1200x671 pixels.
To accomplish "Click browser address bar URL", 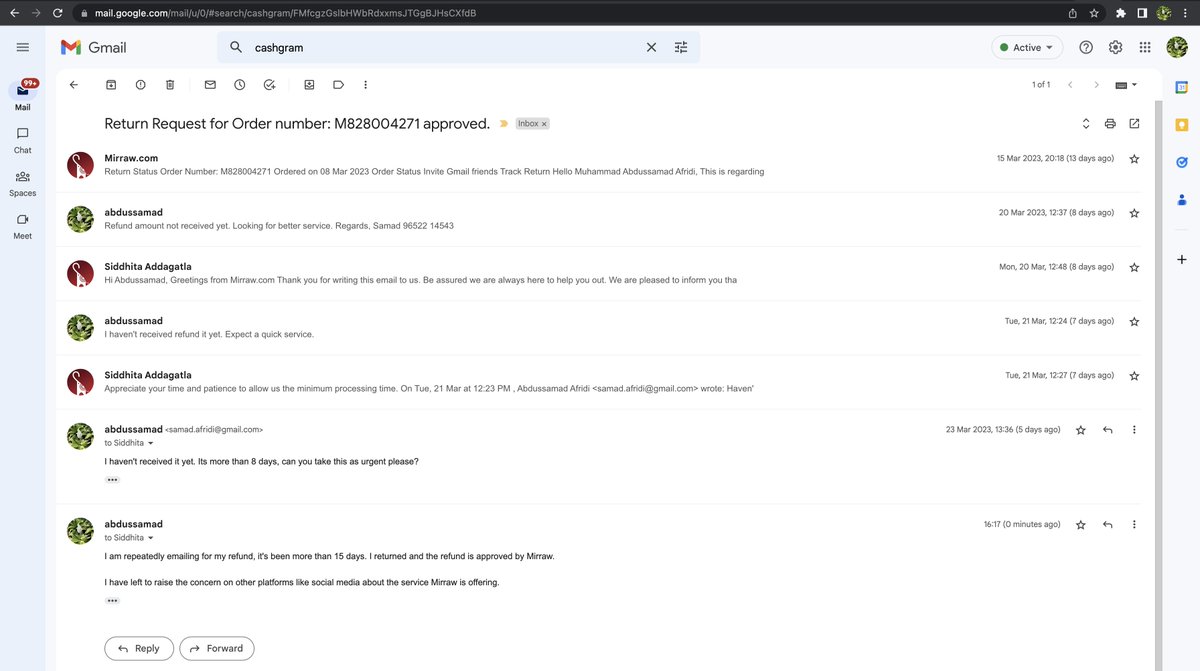I will tap(286, 13).
